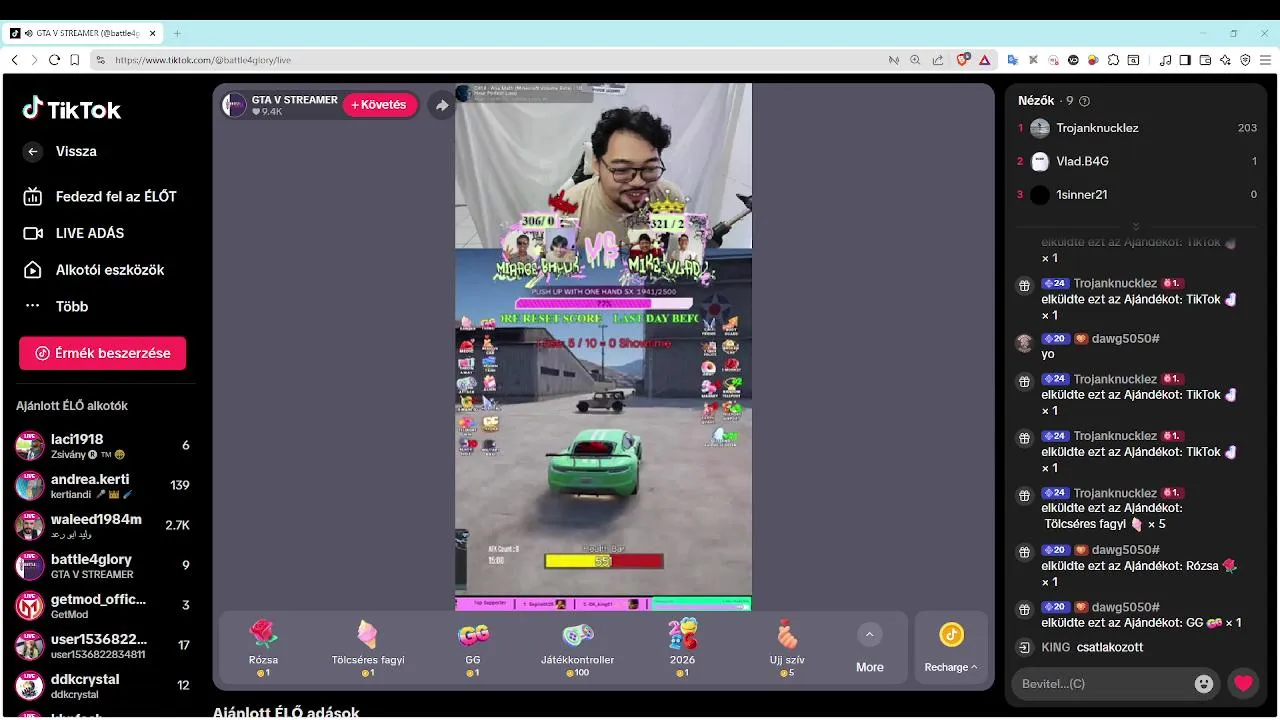Expand the viewers ranking list chevron
The image size is (1280, 720).
1136,227
